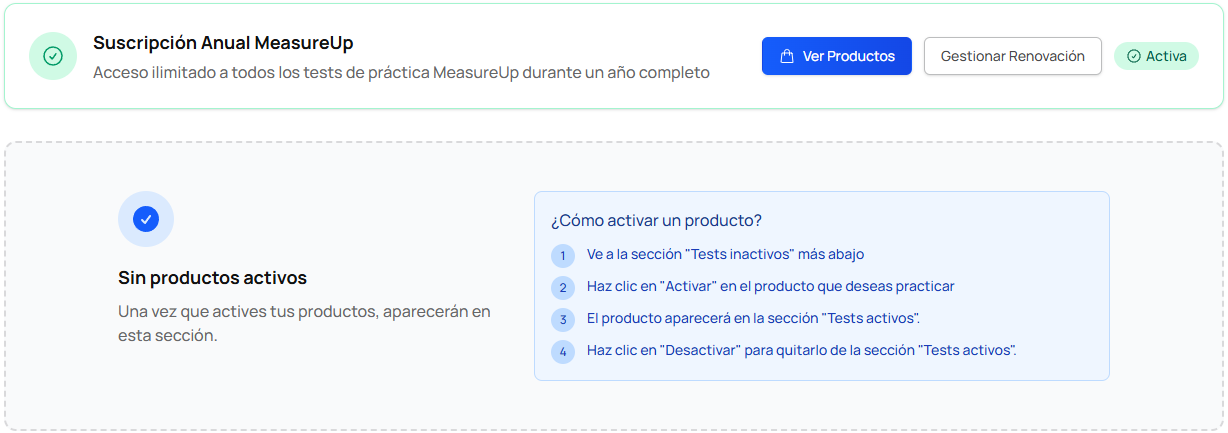1228x433 pixels.
Task: Click the shopping bag icon in Ver Productos
Action: (x=787, y=56)
